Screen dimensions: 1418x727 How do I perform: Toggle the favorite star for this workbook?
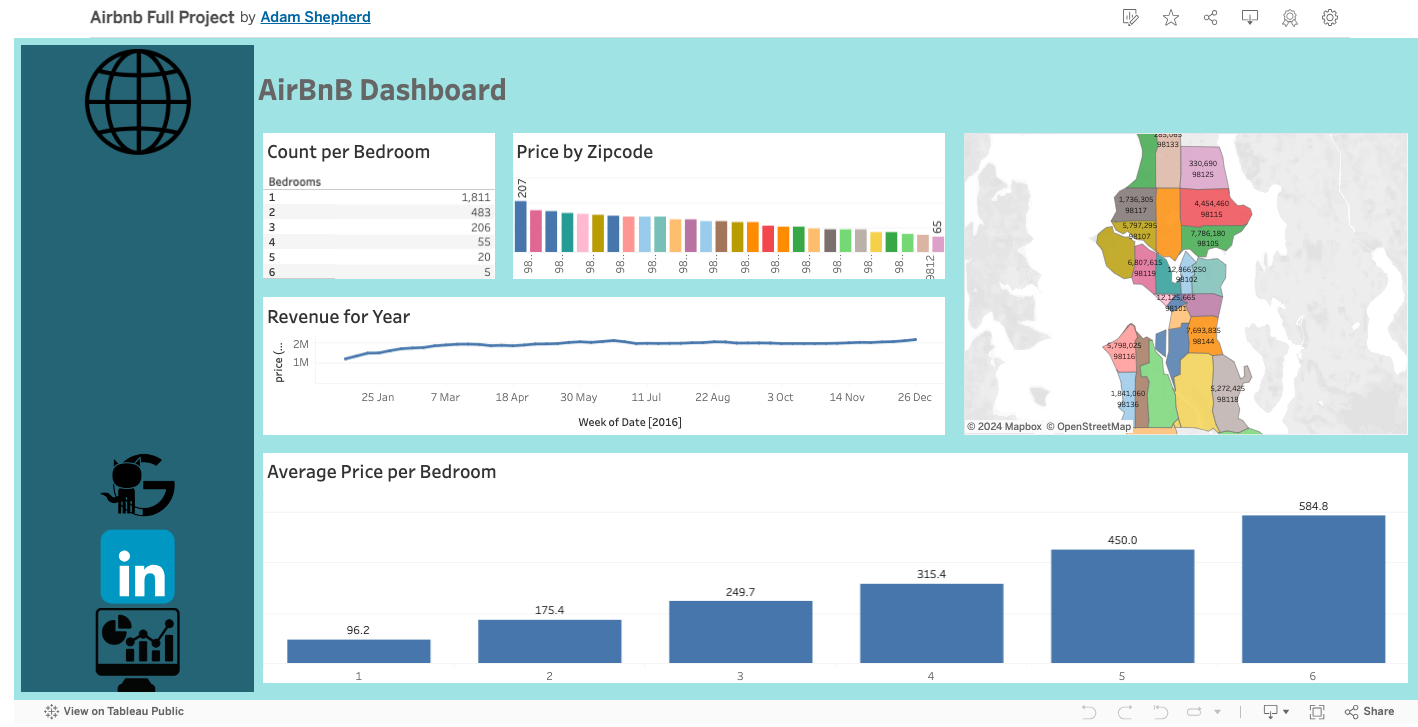(x=1170, y=17)
